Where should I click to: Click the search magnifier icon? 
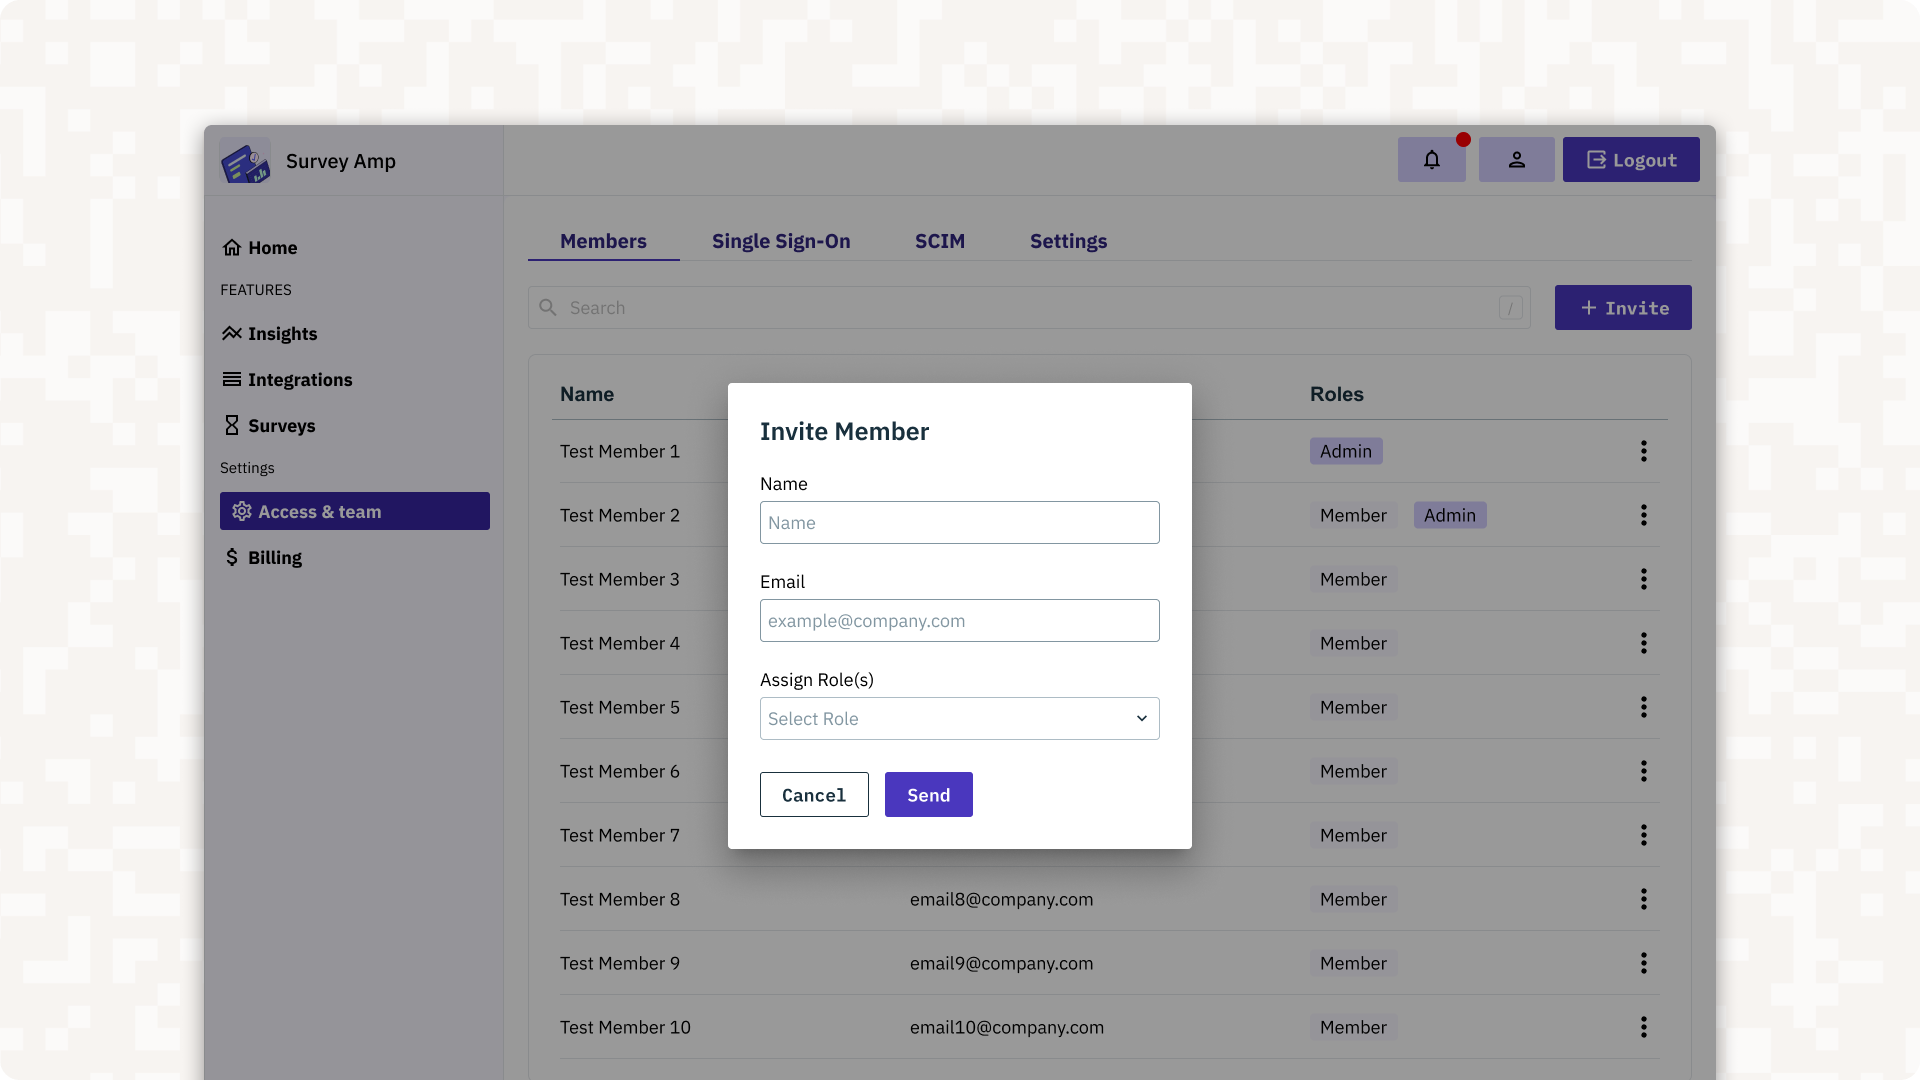pos(548,308)
